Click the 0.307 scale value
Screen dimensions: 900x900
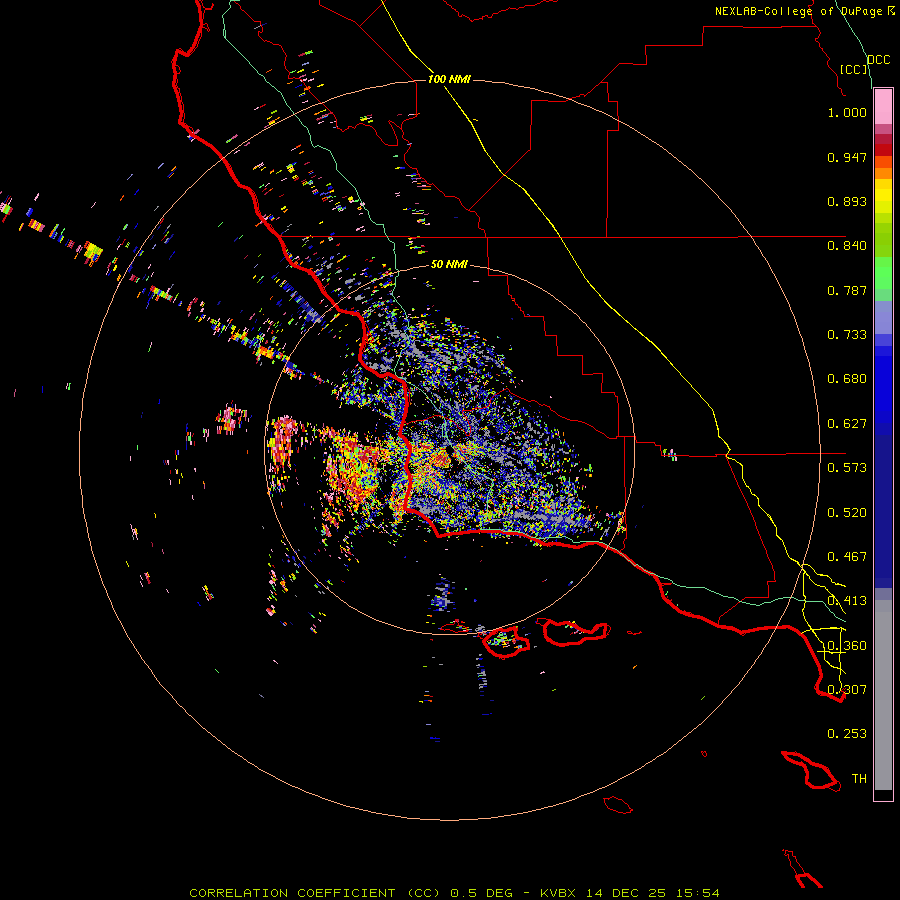pyautogui.click(x=847, y=690)
